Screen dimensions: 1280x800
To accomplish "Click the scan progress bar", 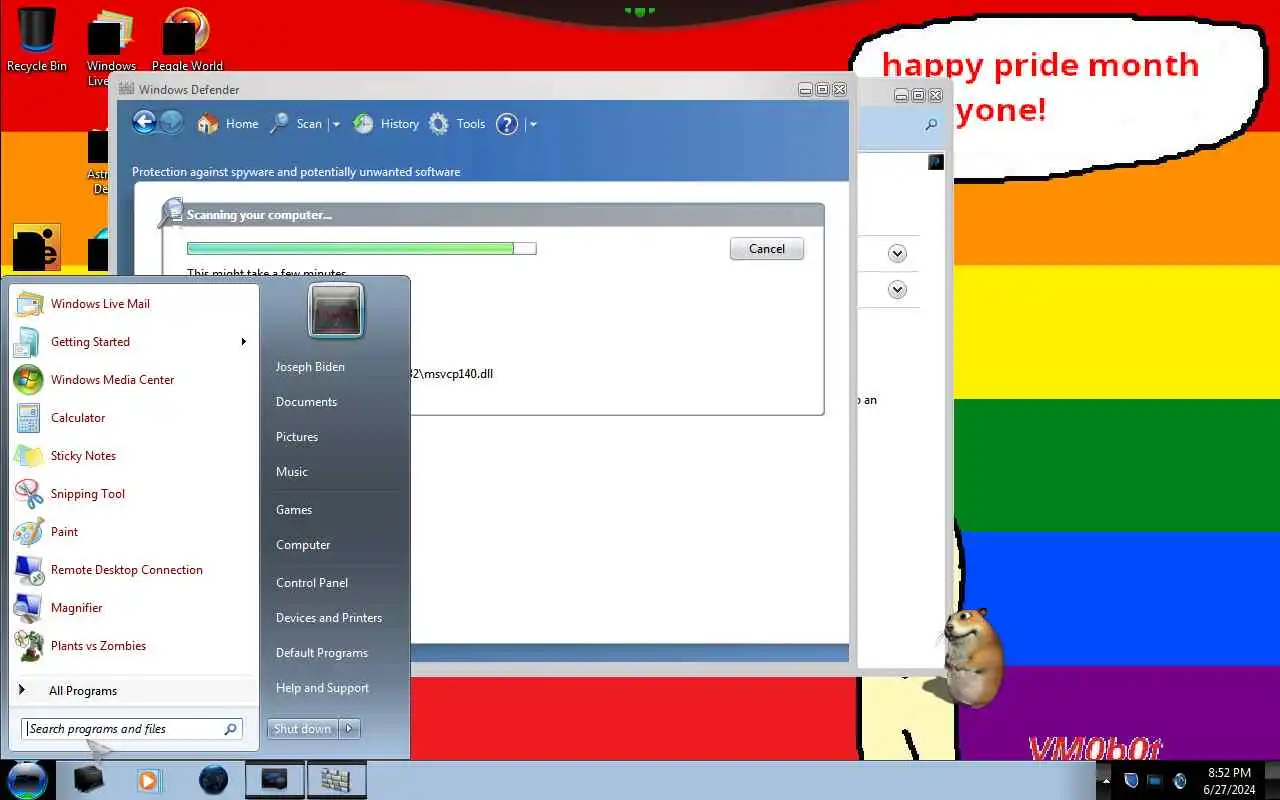I will pyautogui.click(x=361, y=248).
